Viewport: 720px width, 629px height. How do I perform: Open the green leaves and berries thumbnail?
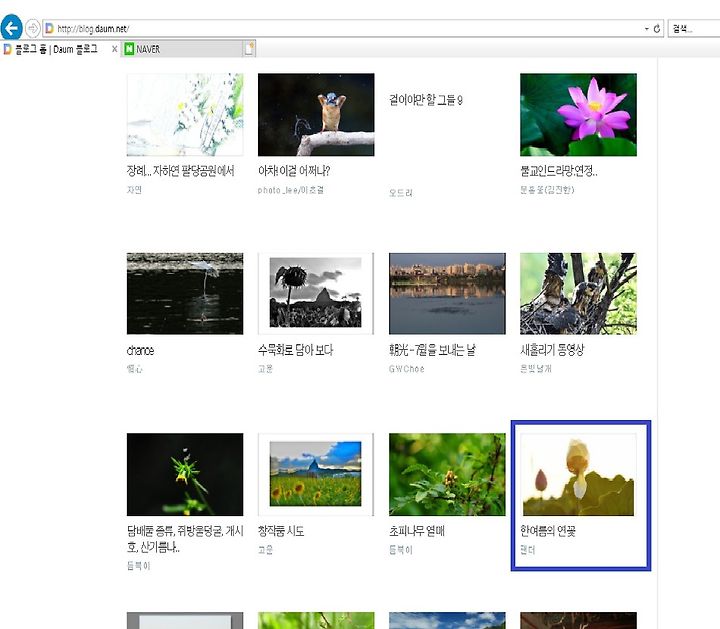coord(447,474)
